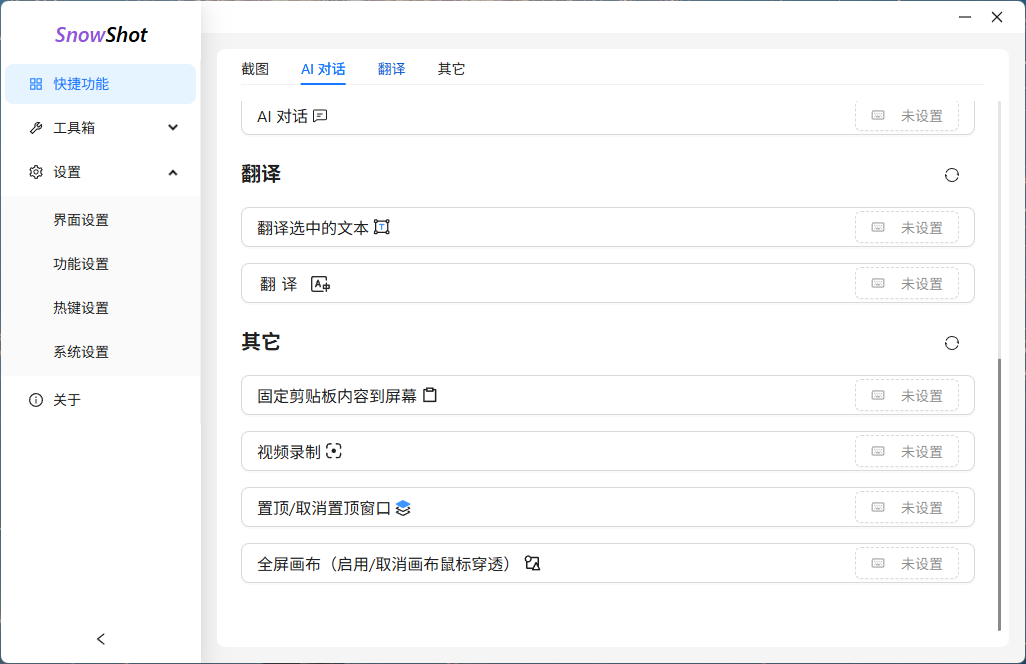Collapse the 设置 submenu chevron
This screenshot has width=1026, height=664.
[x=173, y=172]
